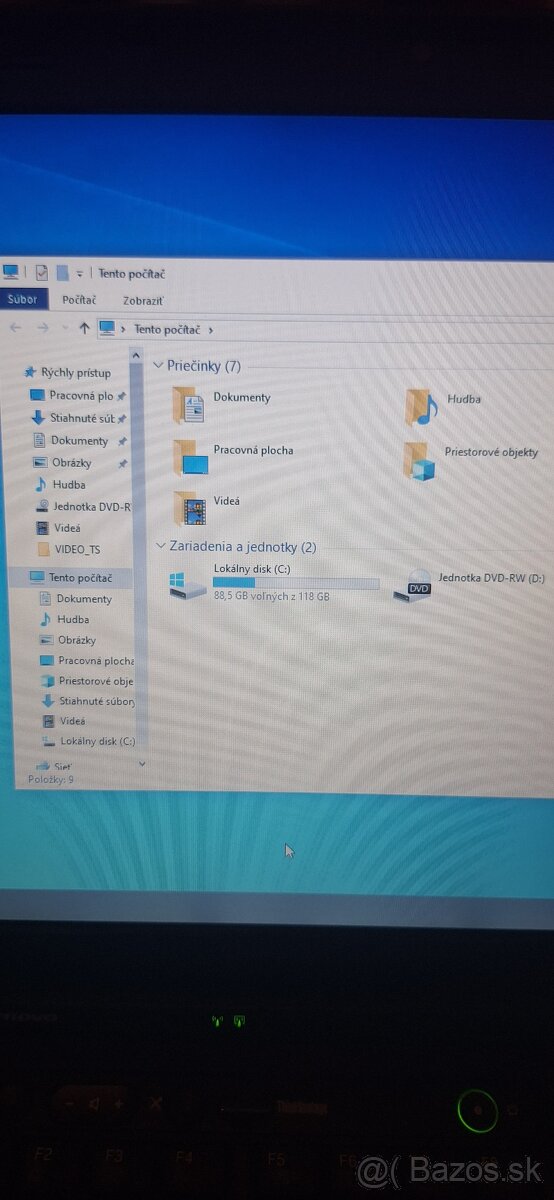Click the Dokumenty label in main pane
This screenshot has width=554, height=1200.
pos(241,398)
